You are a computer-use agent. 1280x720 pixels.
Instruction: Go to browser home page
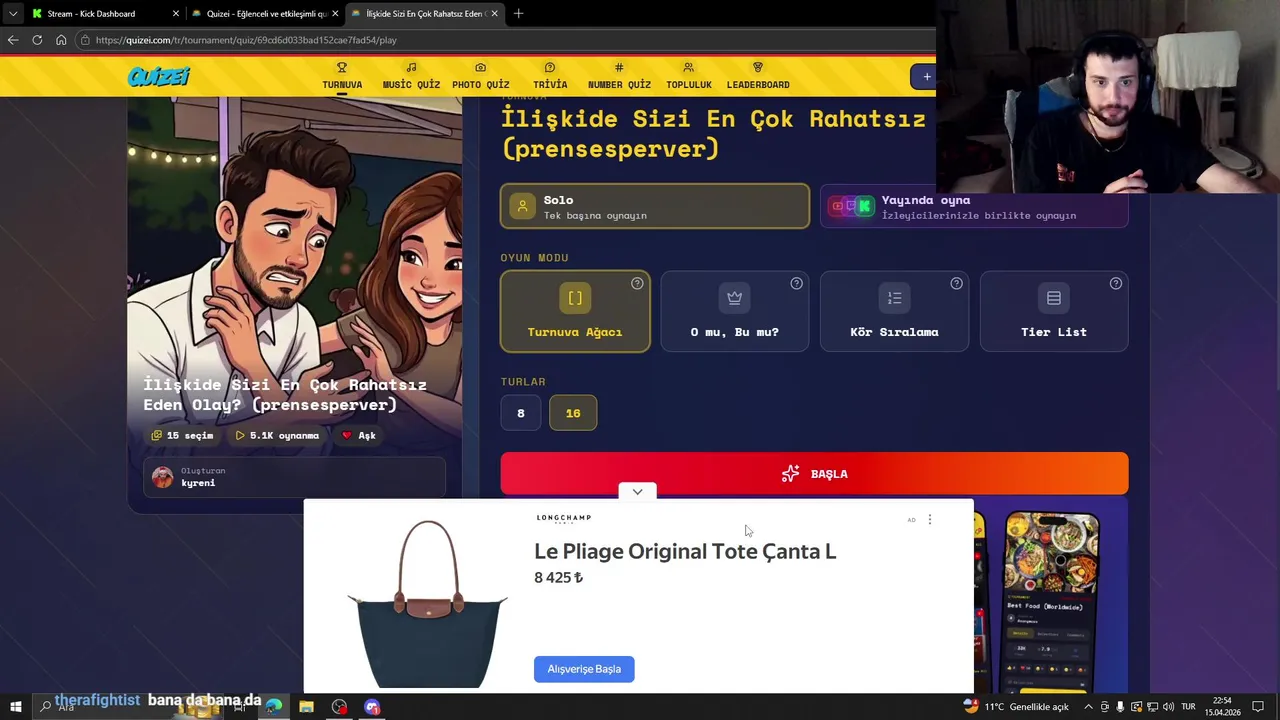click(x=61, y=40)
